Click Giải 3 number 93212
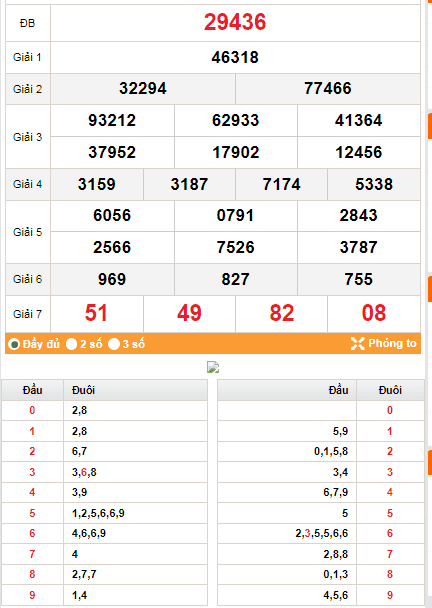Screen dimensions: 432x608 tap(112, 120)
